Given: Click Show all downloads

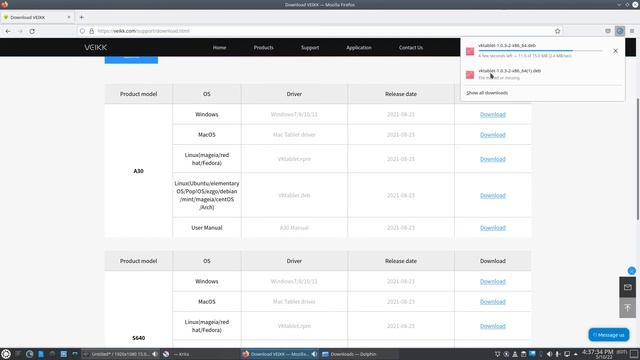Looking at the screenshot, I should (487, 93).
